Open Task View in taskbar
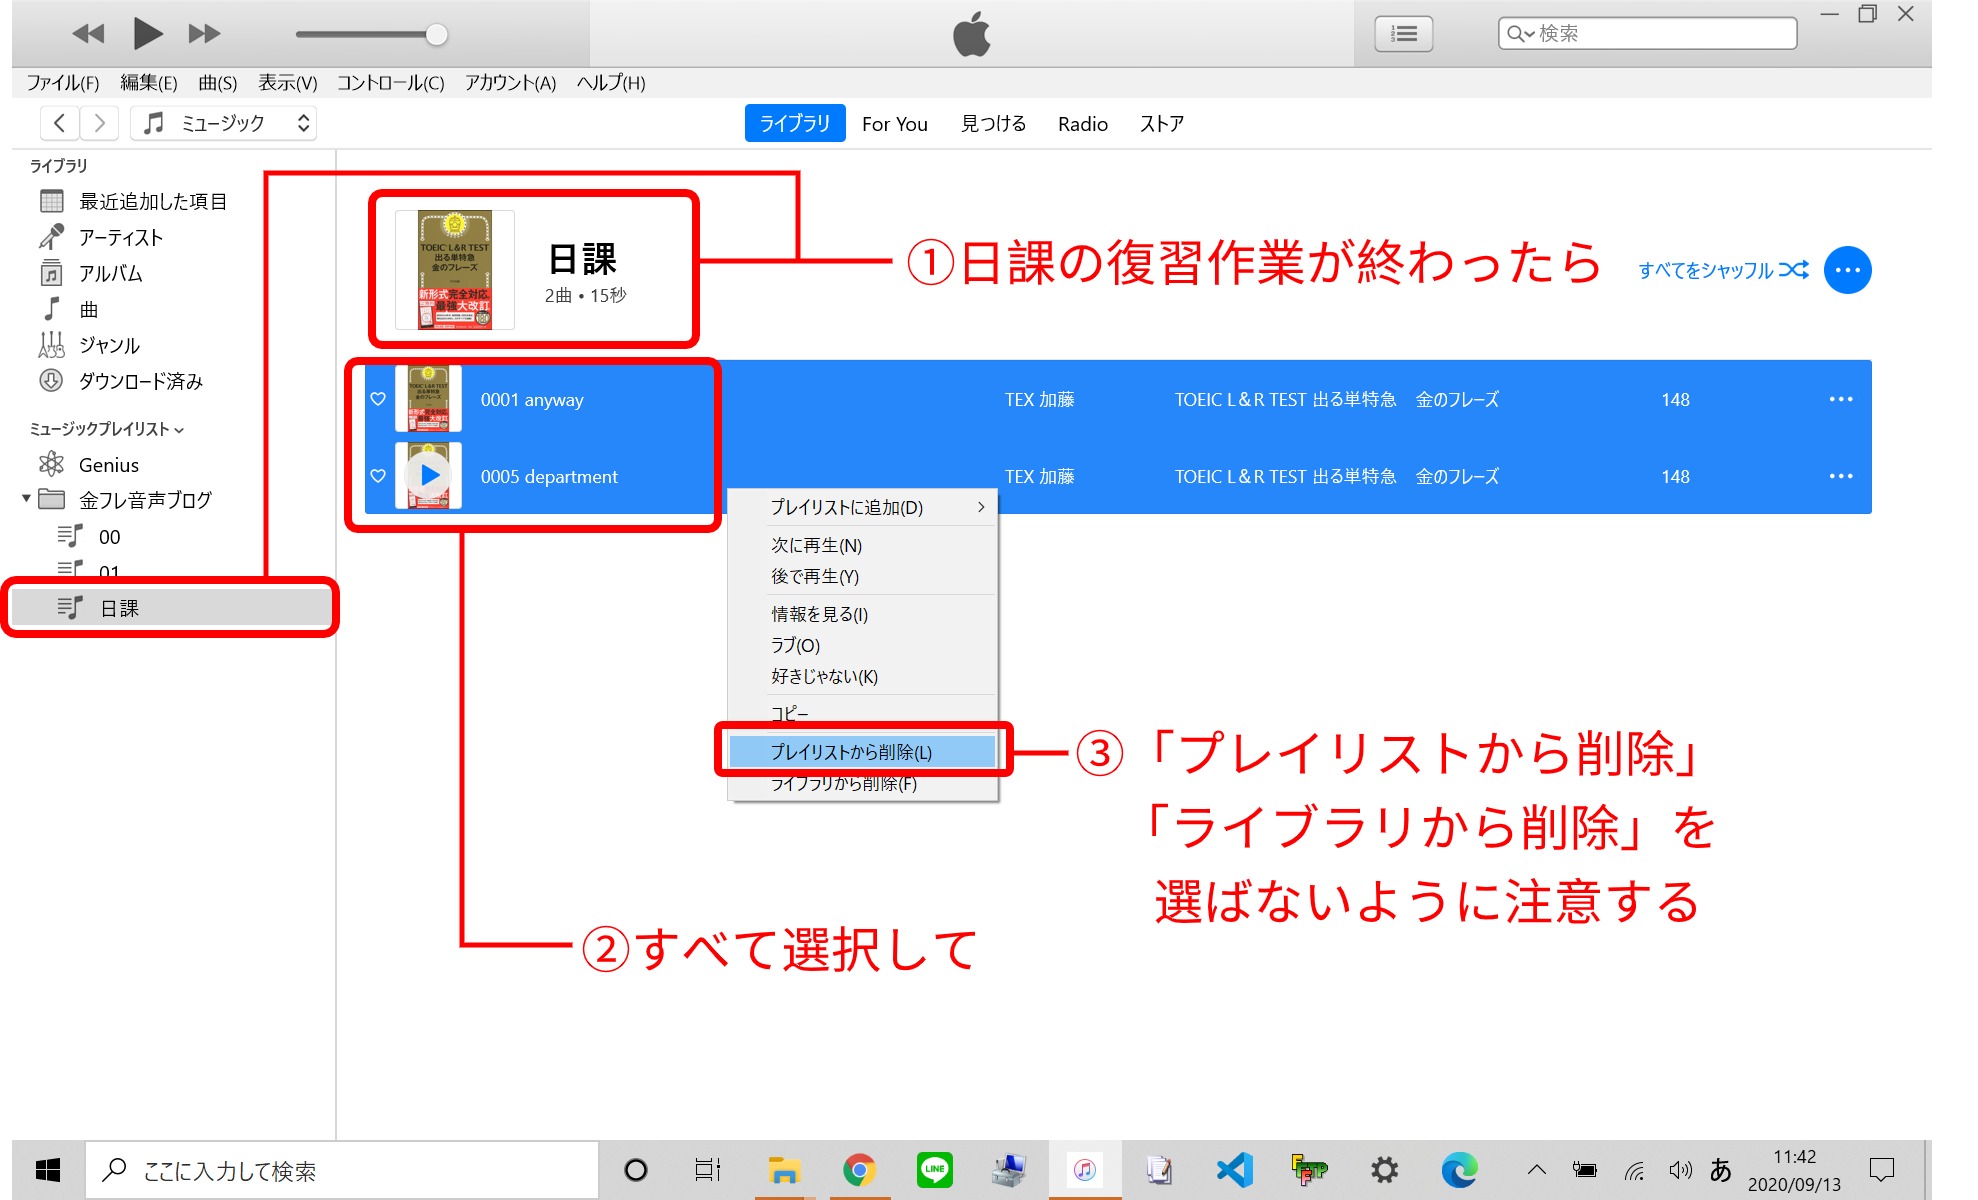The width and height of the screenshot is (1978, 1200). pyautogui.click(x=708, y=1170)
